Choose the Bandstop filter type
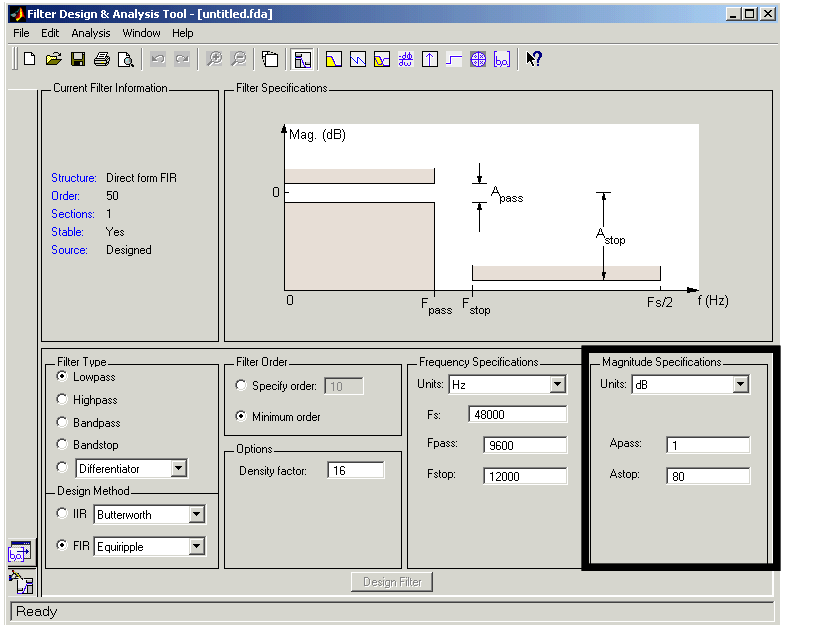 click(62, 445)
